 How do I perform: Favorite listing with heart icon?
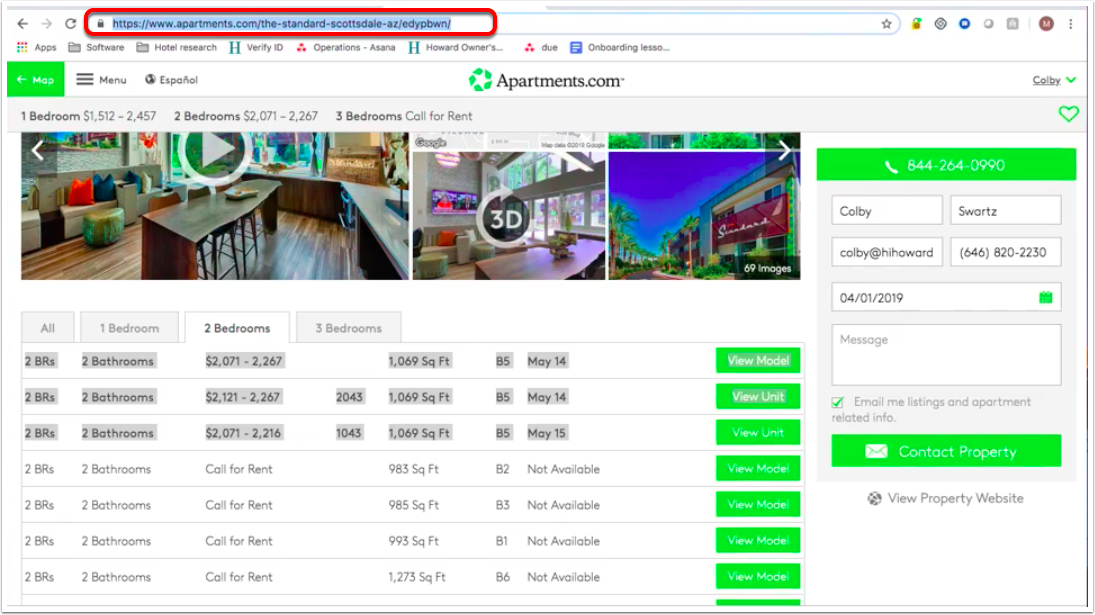(x=1068, y=113)
